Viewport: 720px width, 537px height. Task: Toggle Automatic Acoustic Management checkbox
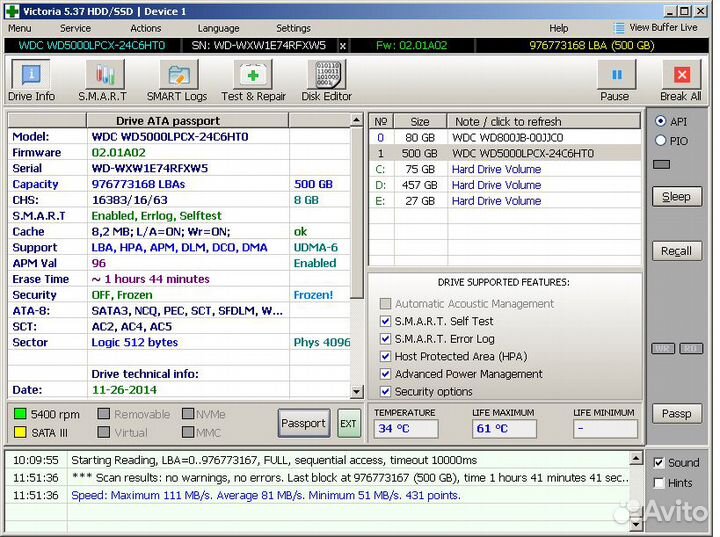coord(385,304)
